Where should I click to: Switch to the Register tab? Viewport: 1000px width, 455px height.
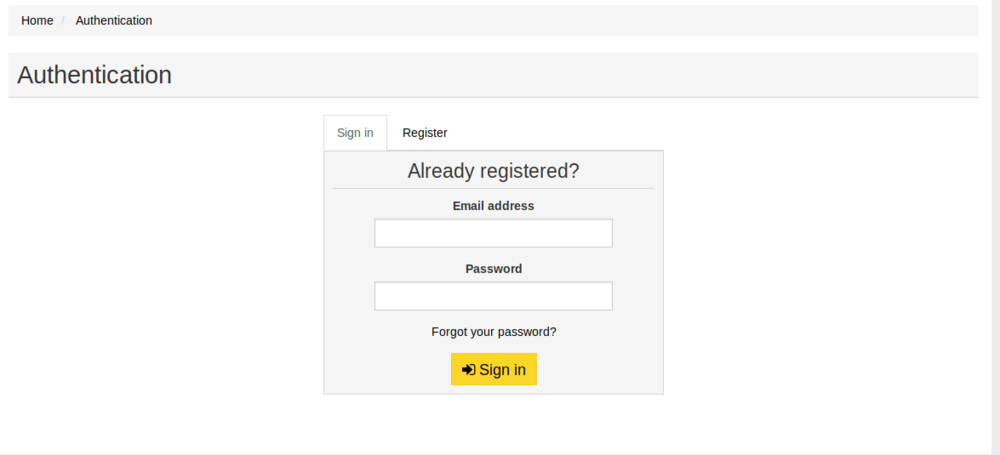coord(424,133)
